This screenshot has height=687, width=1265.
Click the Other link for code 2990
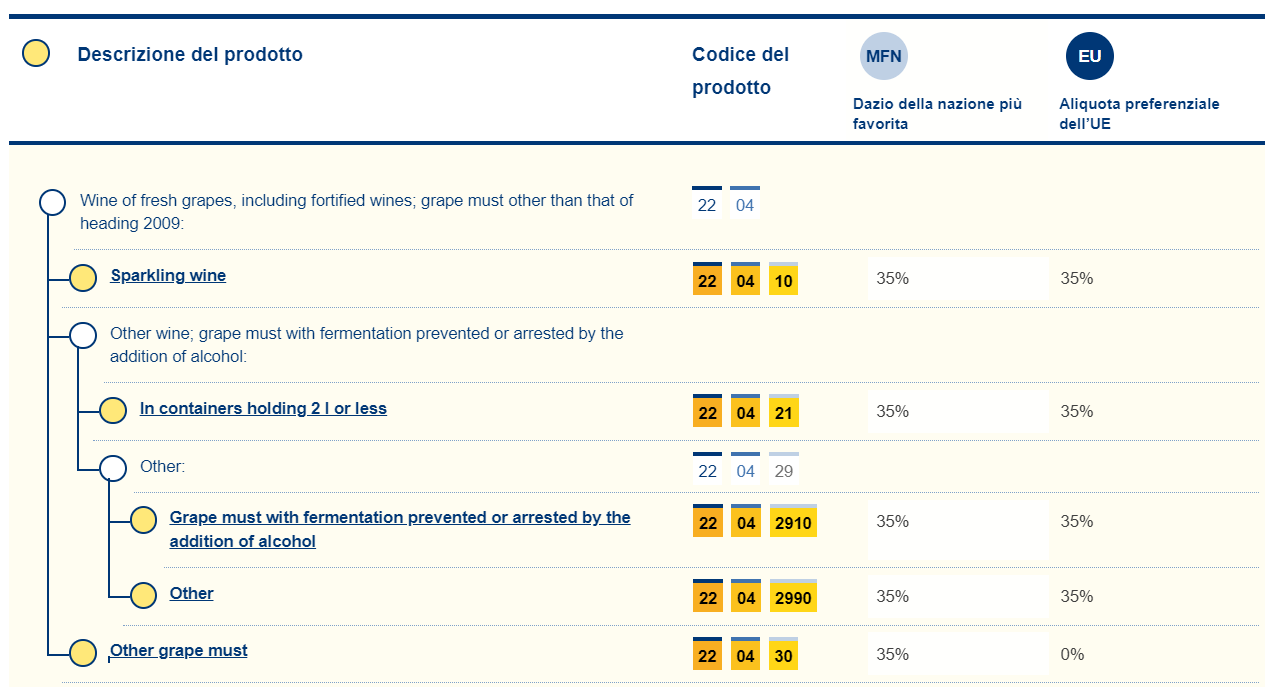click(x=191, y=594)
